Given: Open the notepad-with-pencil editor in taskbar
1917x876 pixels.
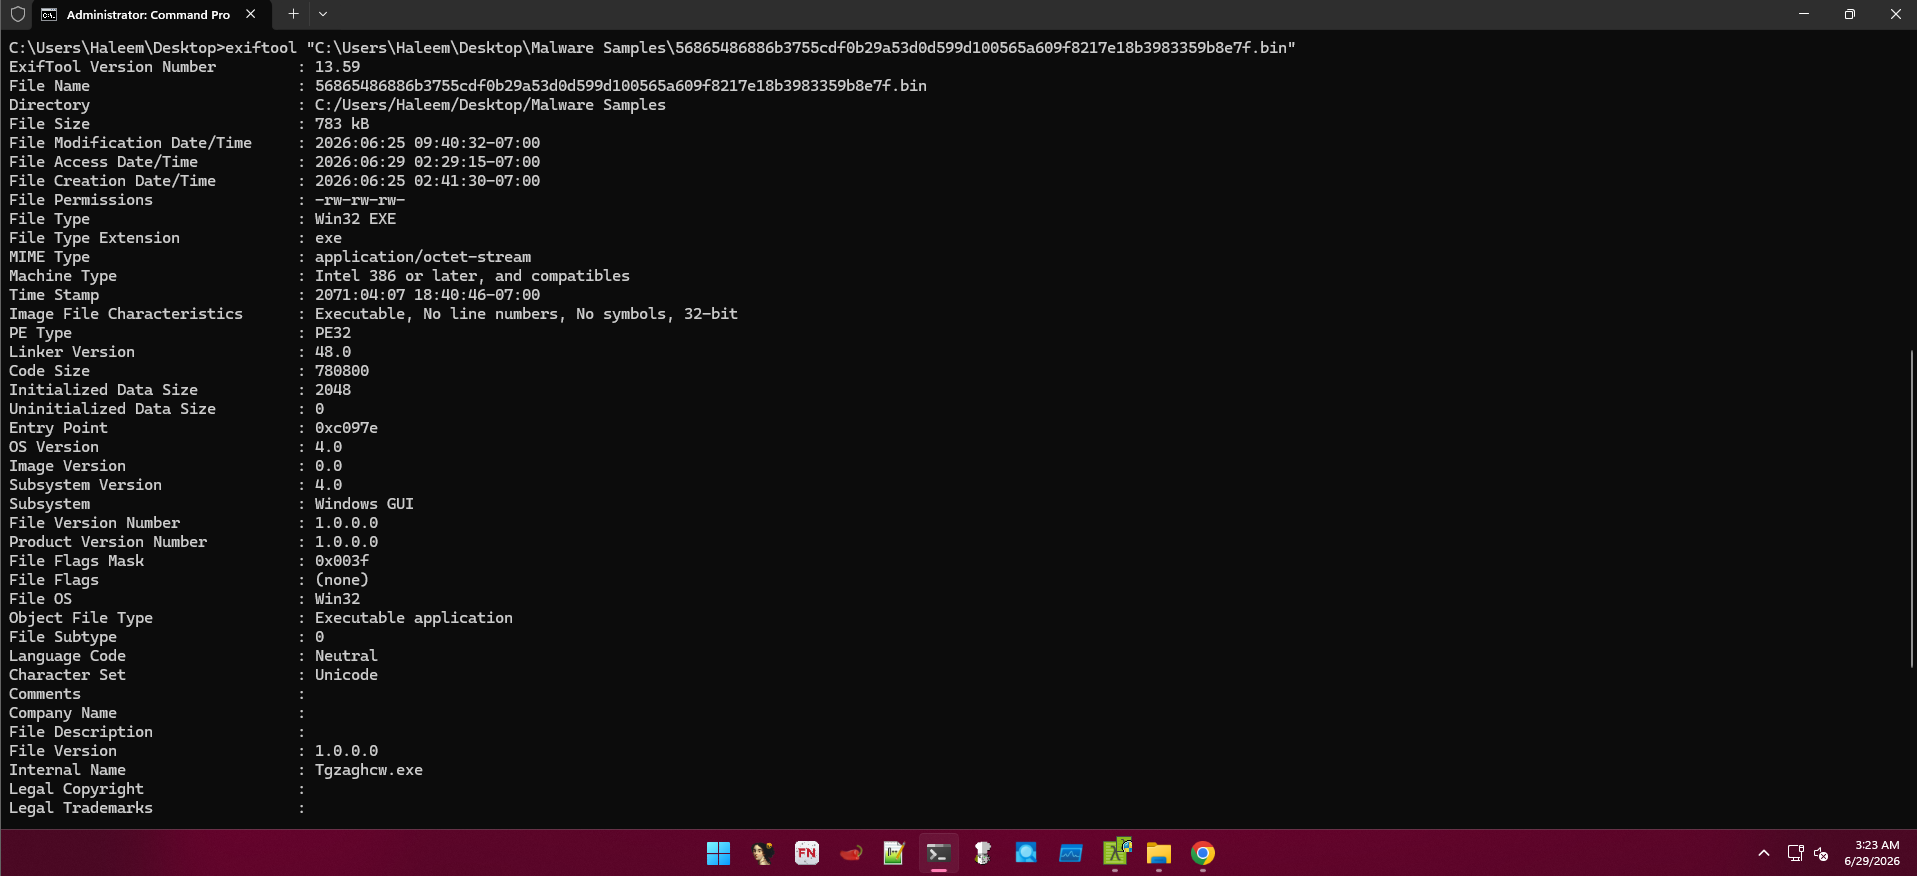Looking at the screenshot, I should pyautogui.click(x=894, y=853).
